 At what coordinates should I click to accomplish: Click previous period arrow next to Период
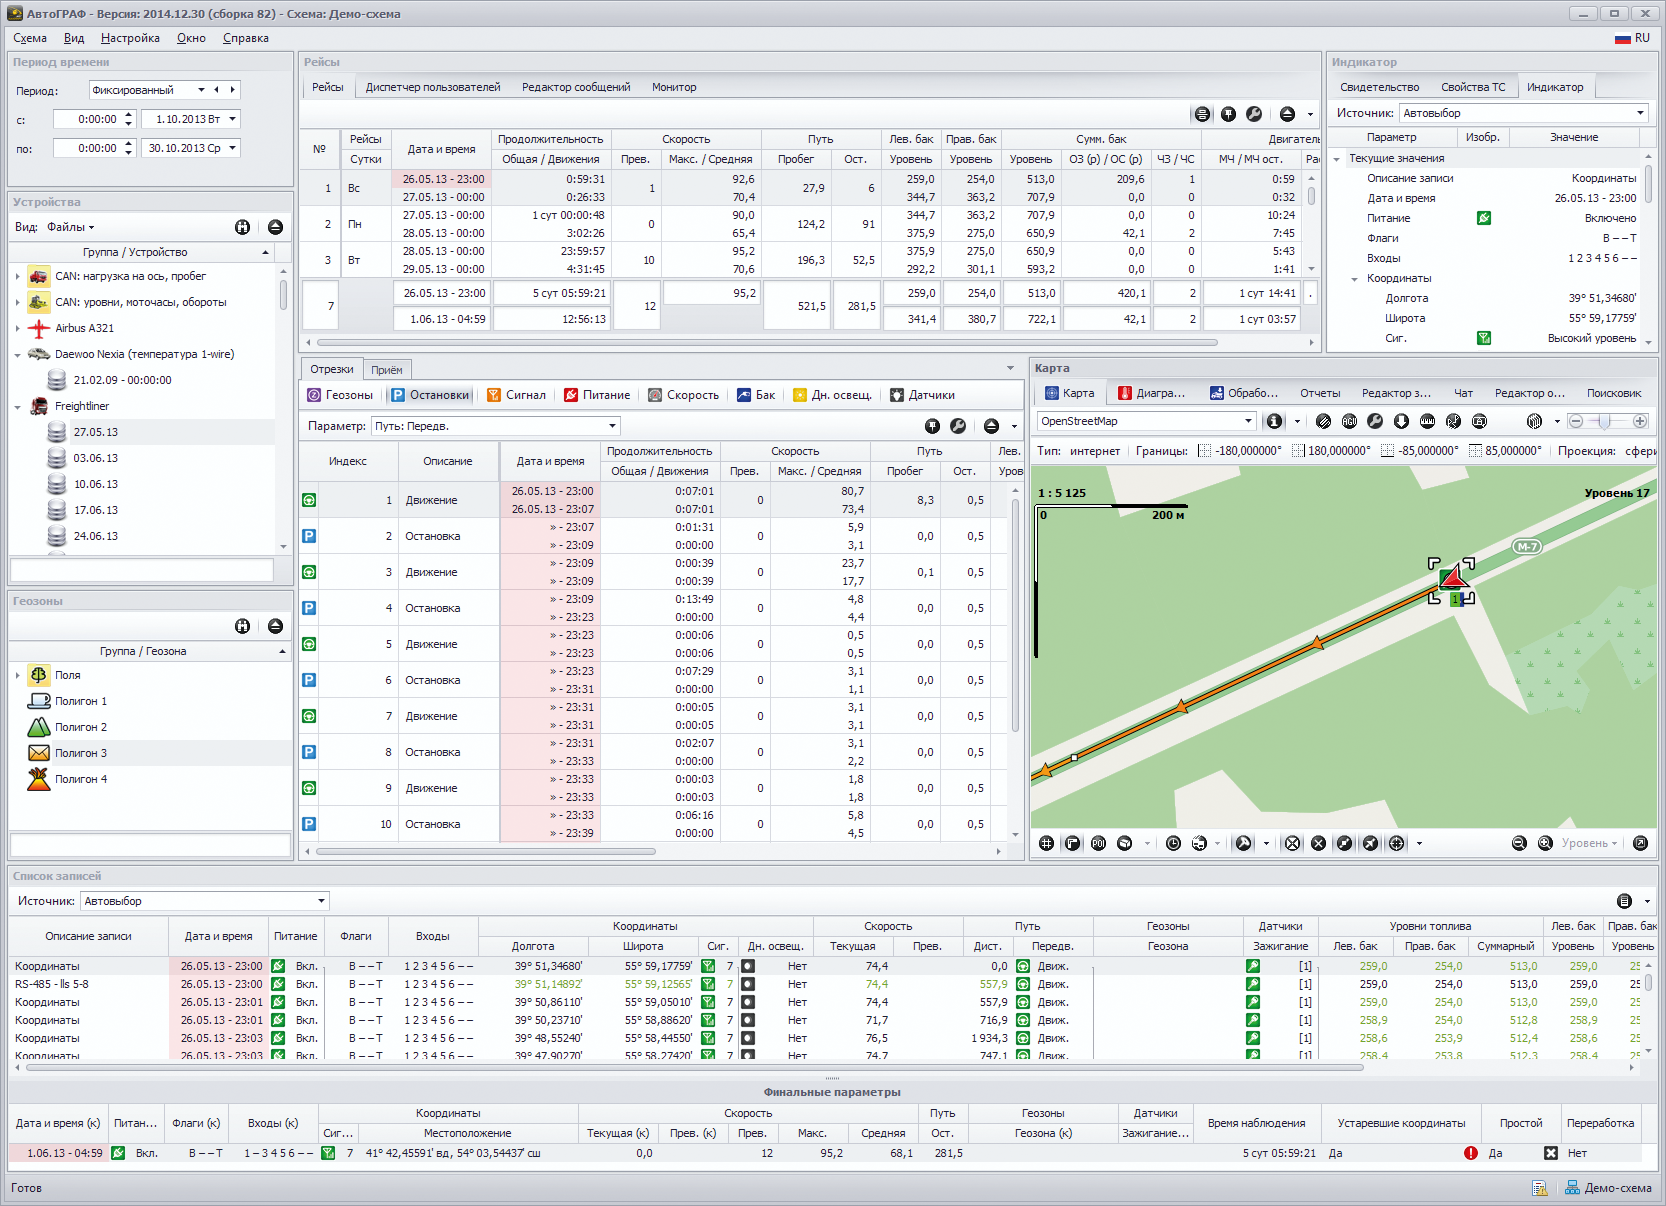[216, 90]
